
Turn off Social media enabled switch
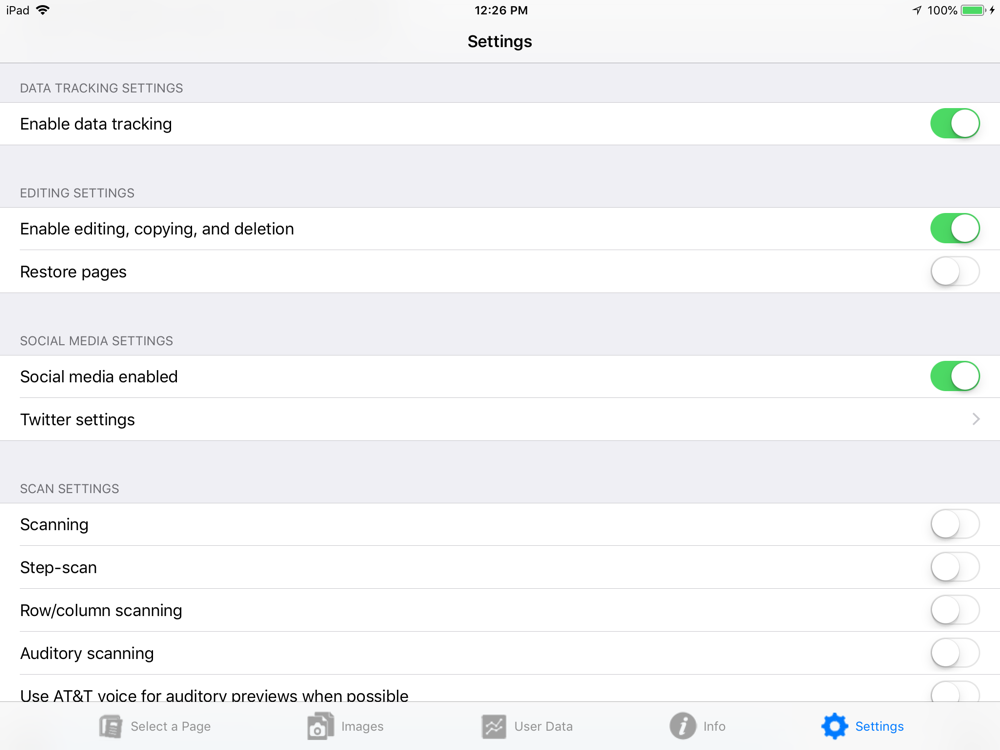(x=955, y=376)
